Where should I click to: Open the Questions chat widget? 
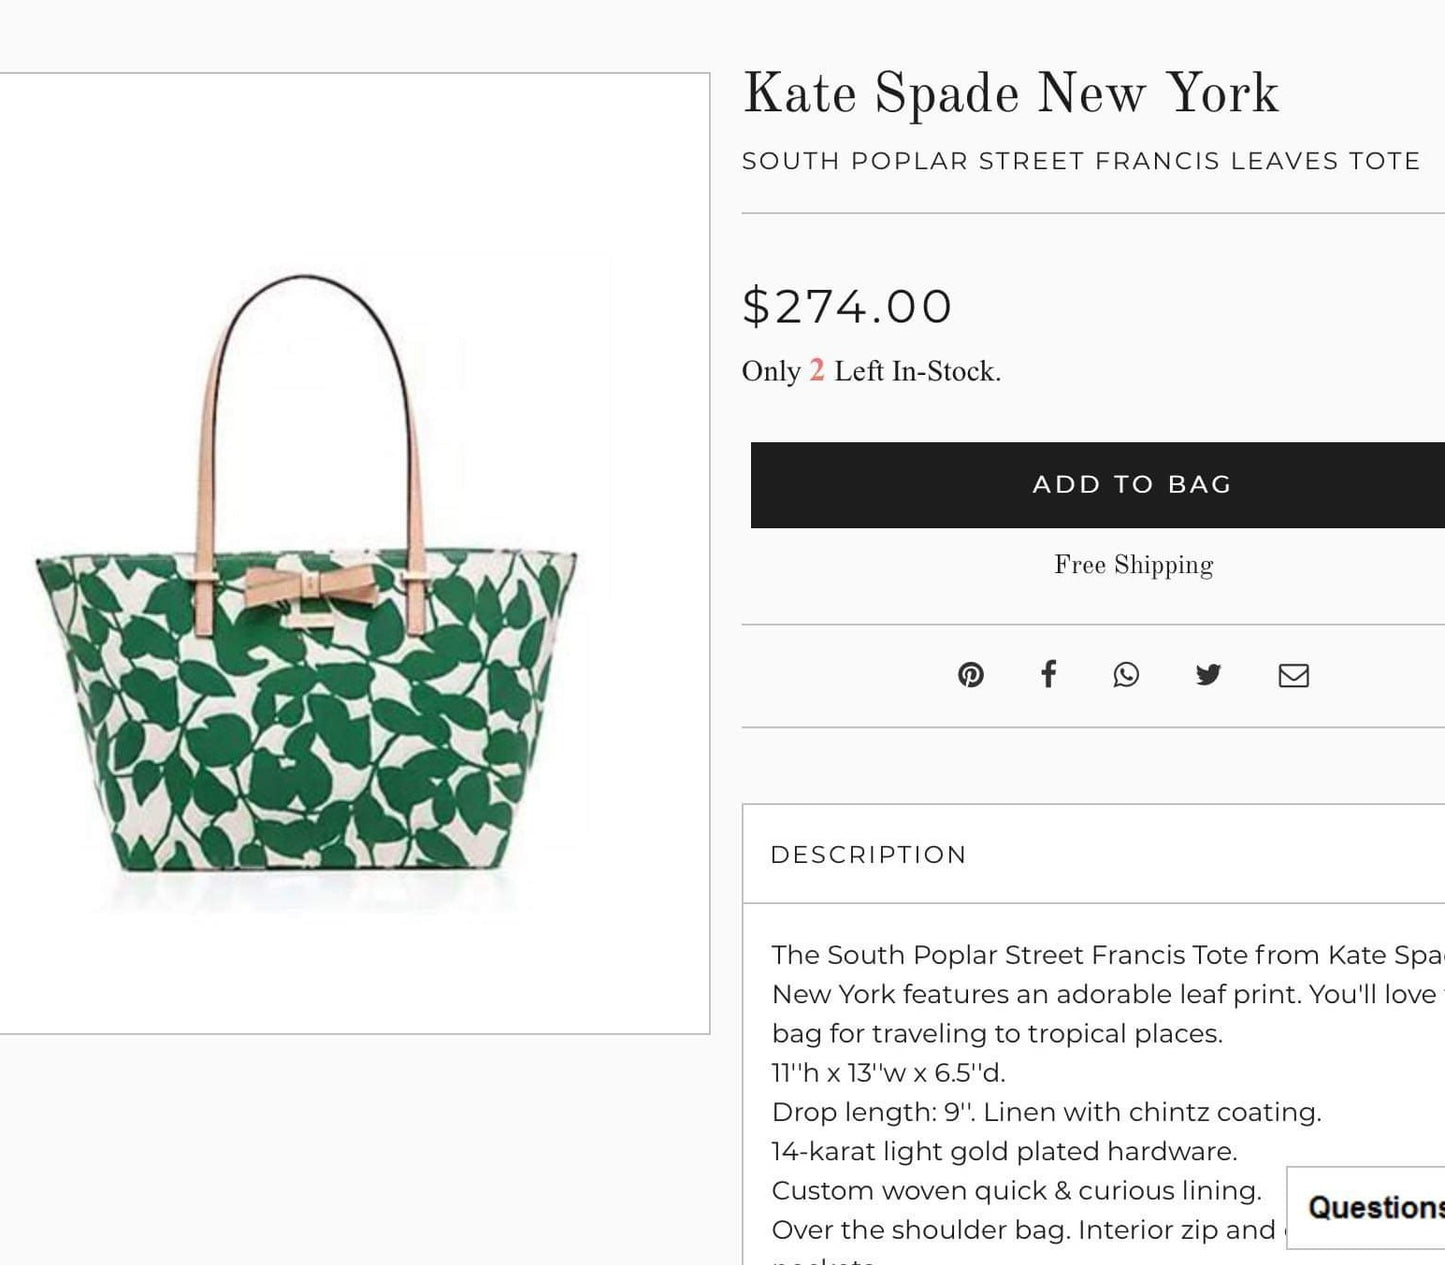point(1370,1207)
